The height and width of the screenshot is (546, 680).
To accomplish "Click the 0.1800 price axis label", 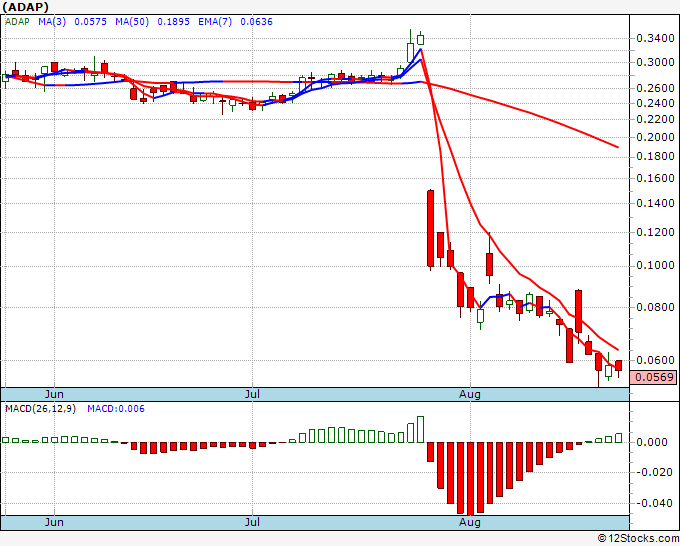I will (655, 156).
